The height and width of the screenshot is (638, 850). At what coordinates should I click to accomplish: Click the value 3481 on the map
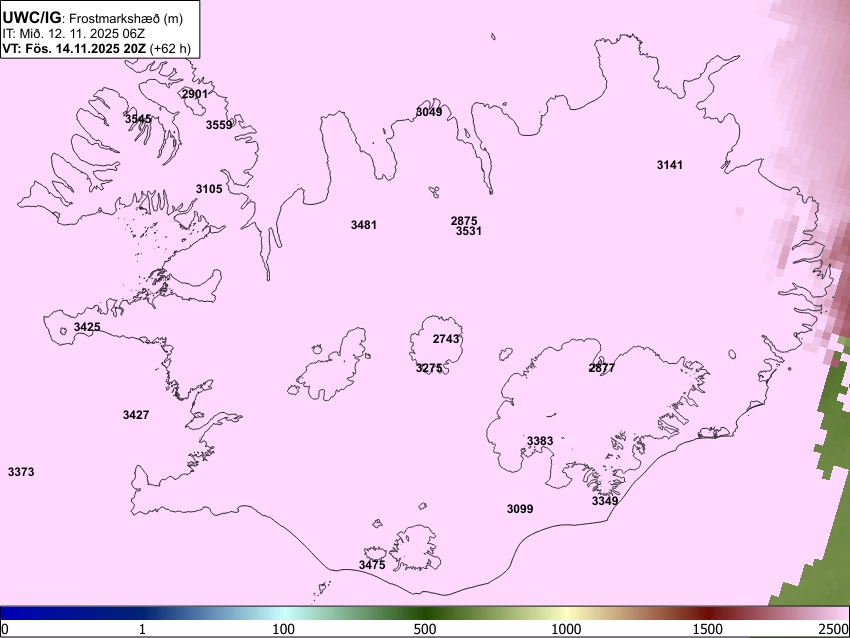coord(364,224)
